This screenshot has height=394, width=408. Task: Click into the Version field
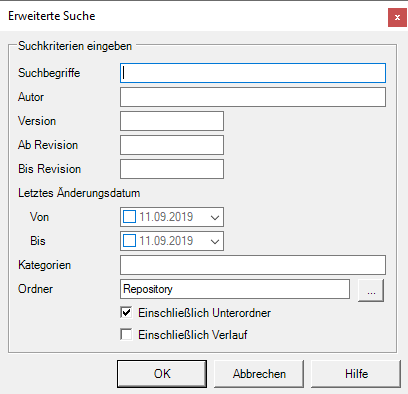click(172, 121)
